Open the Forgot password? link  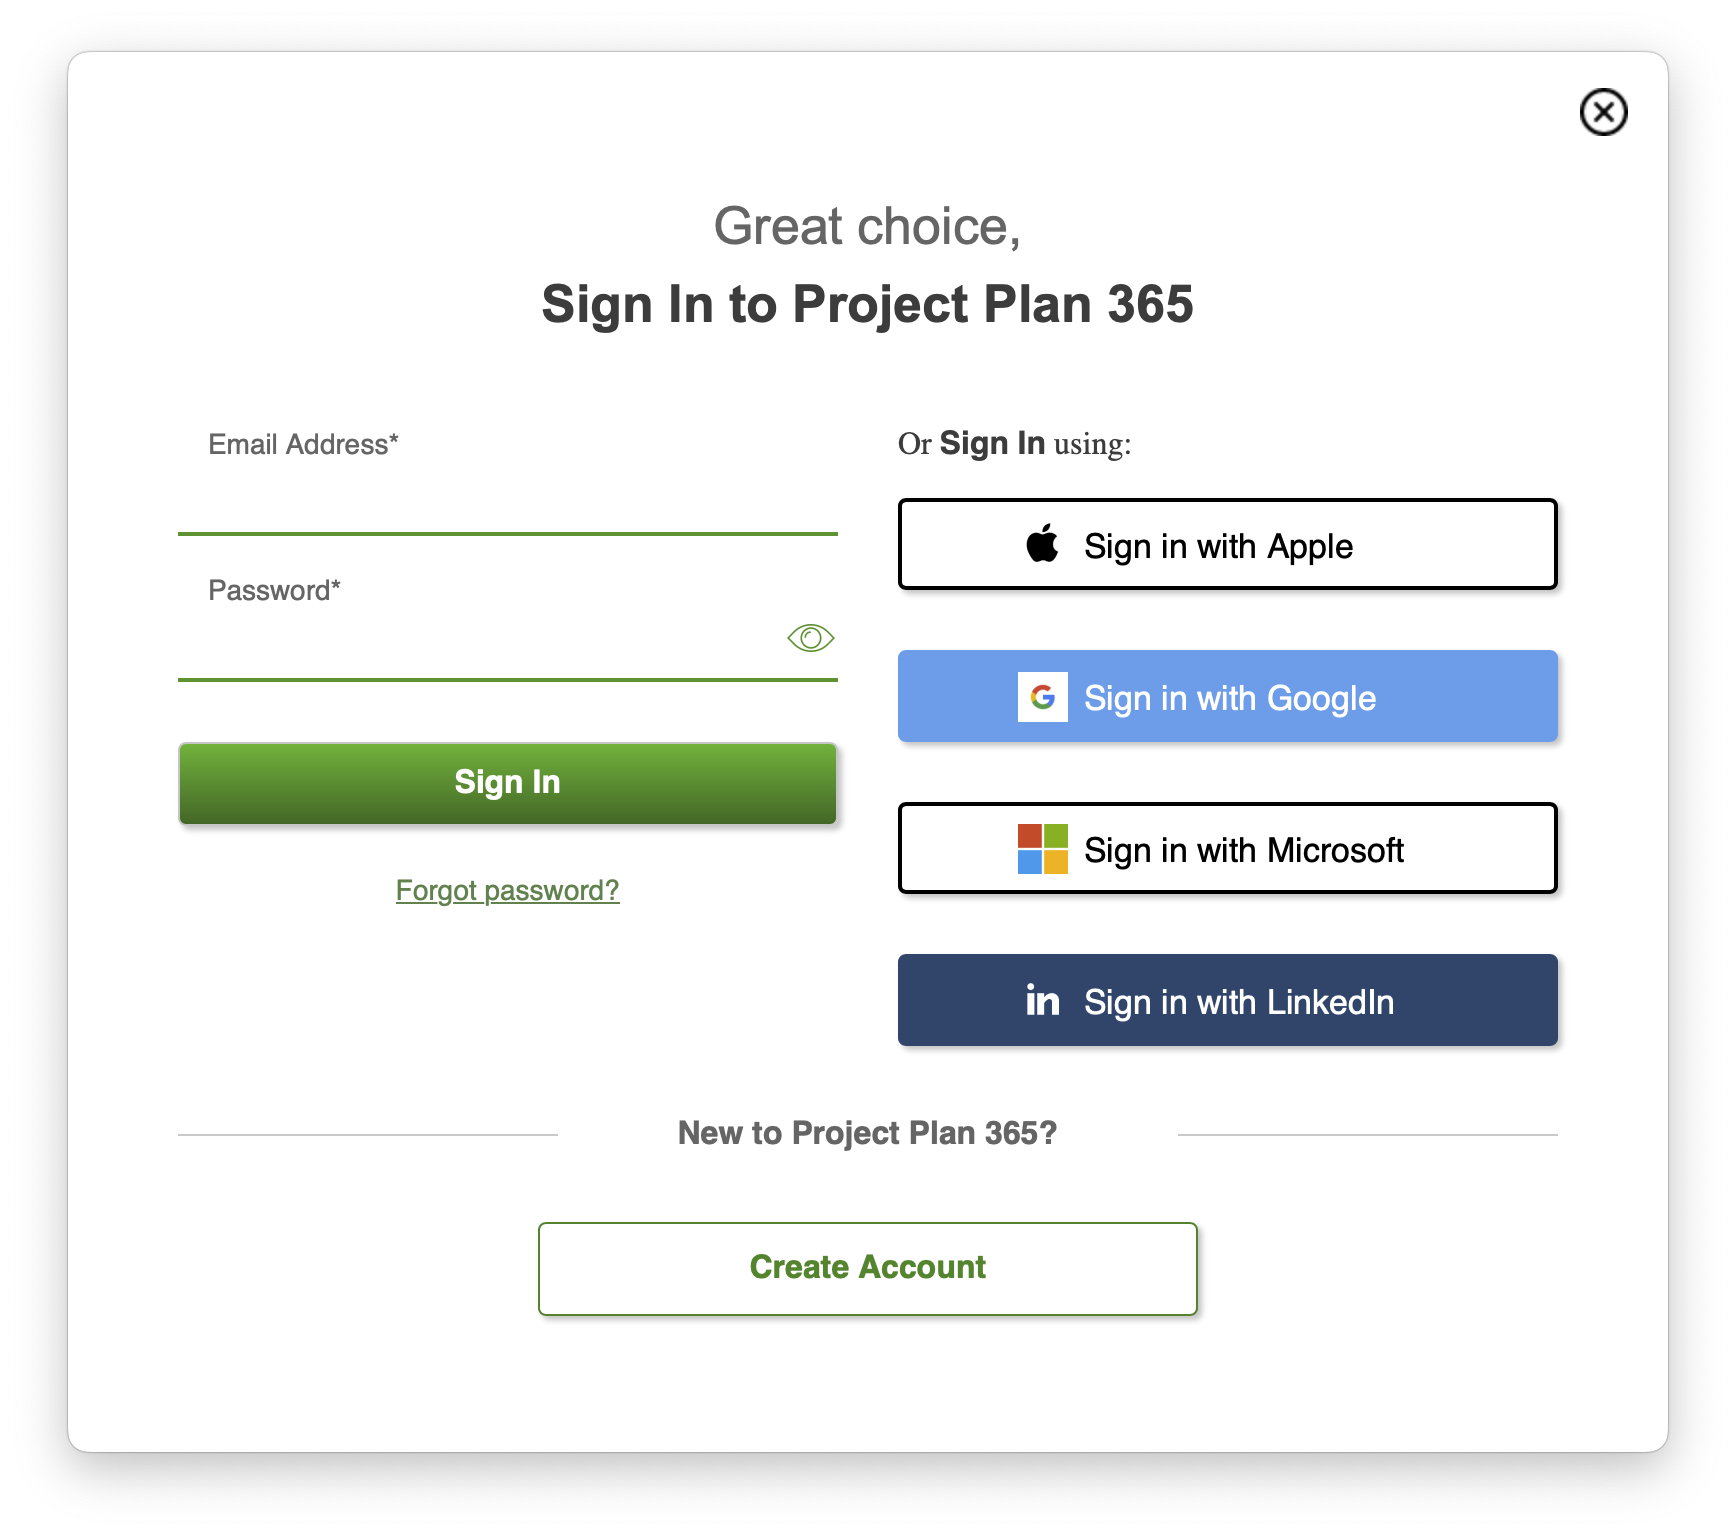(507, 890)
